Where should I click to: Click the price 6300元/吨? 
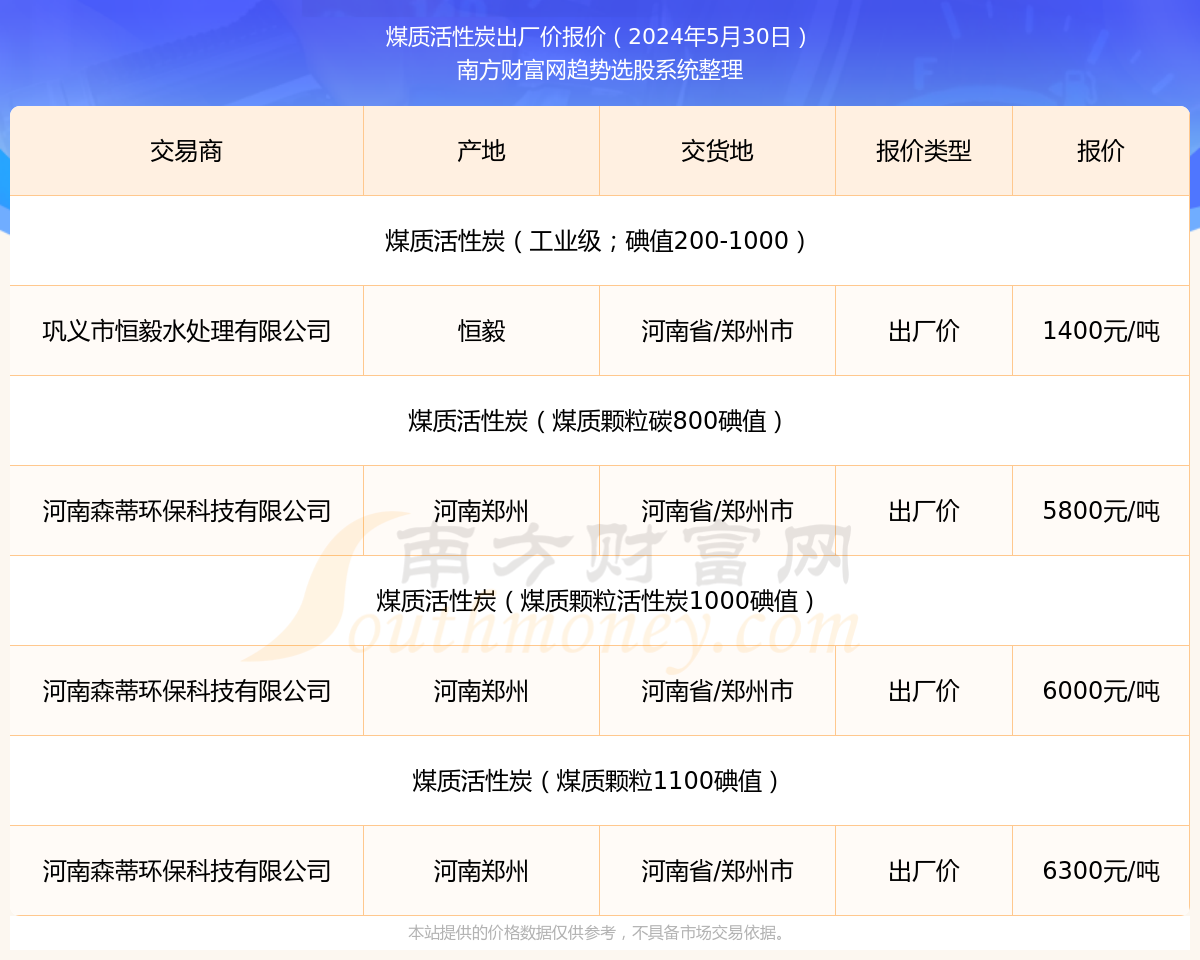click(1101, 871)
